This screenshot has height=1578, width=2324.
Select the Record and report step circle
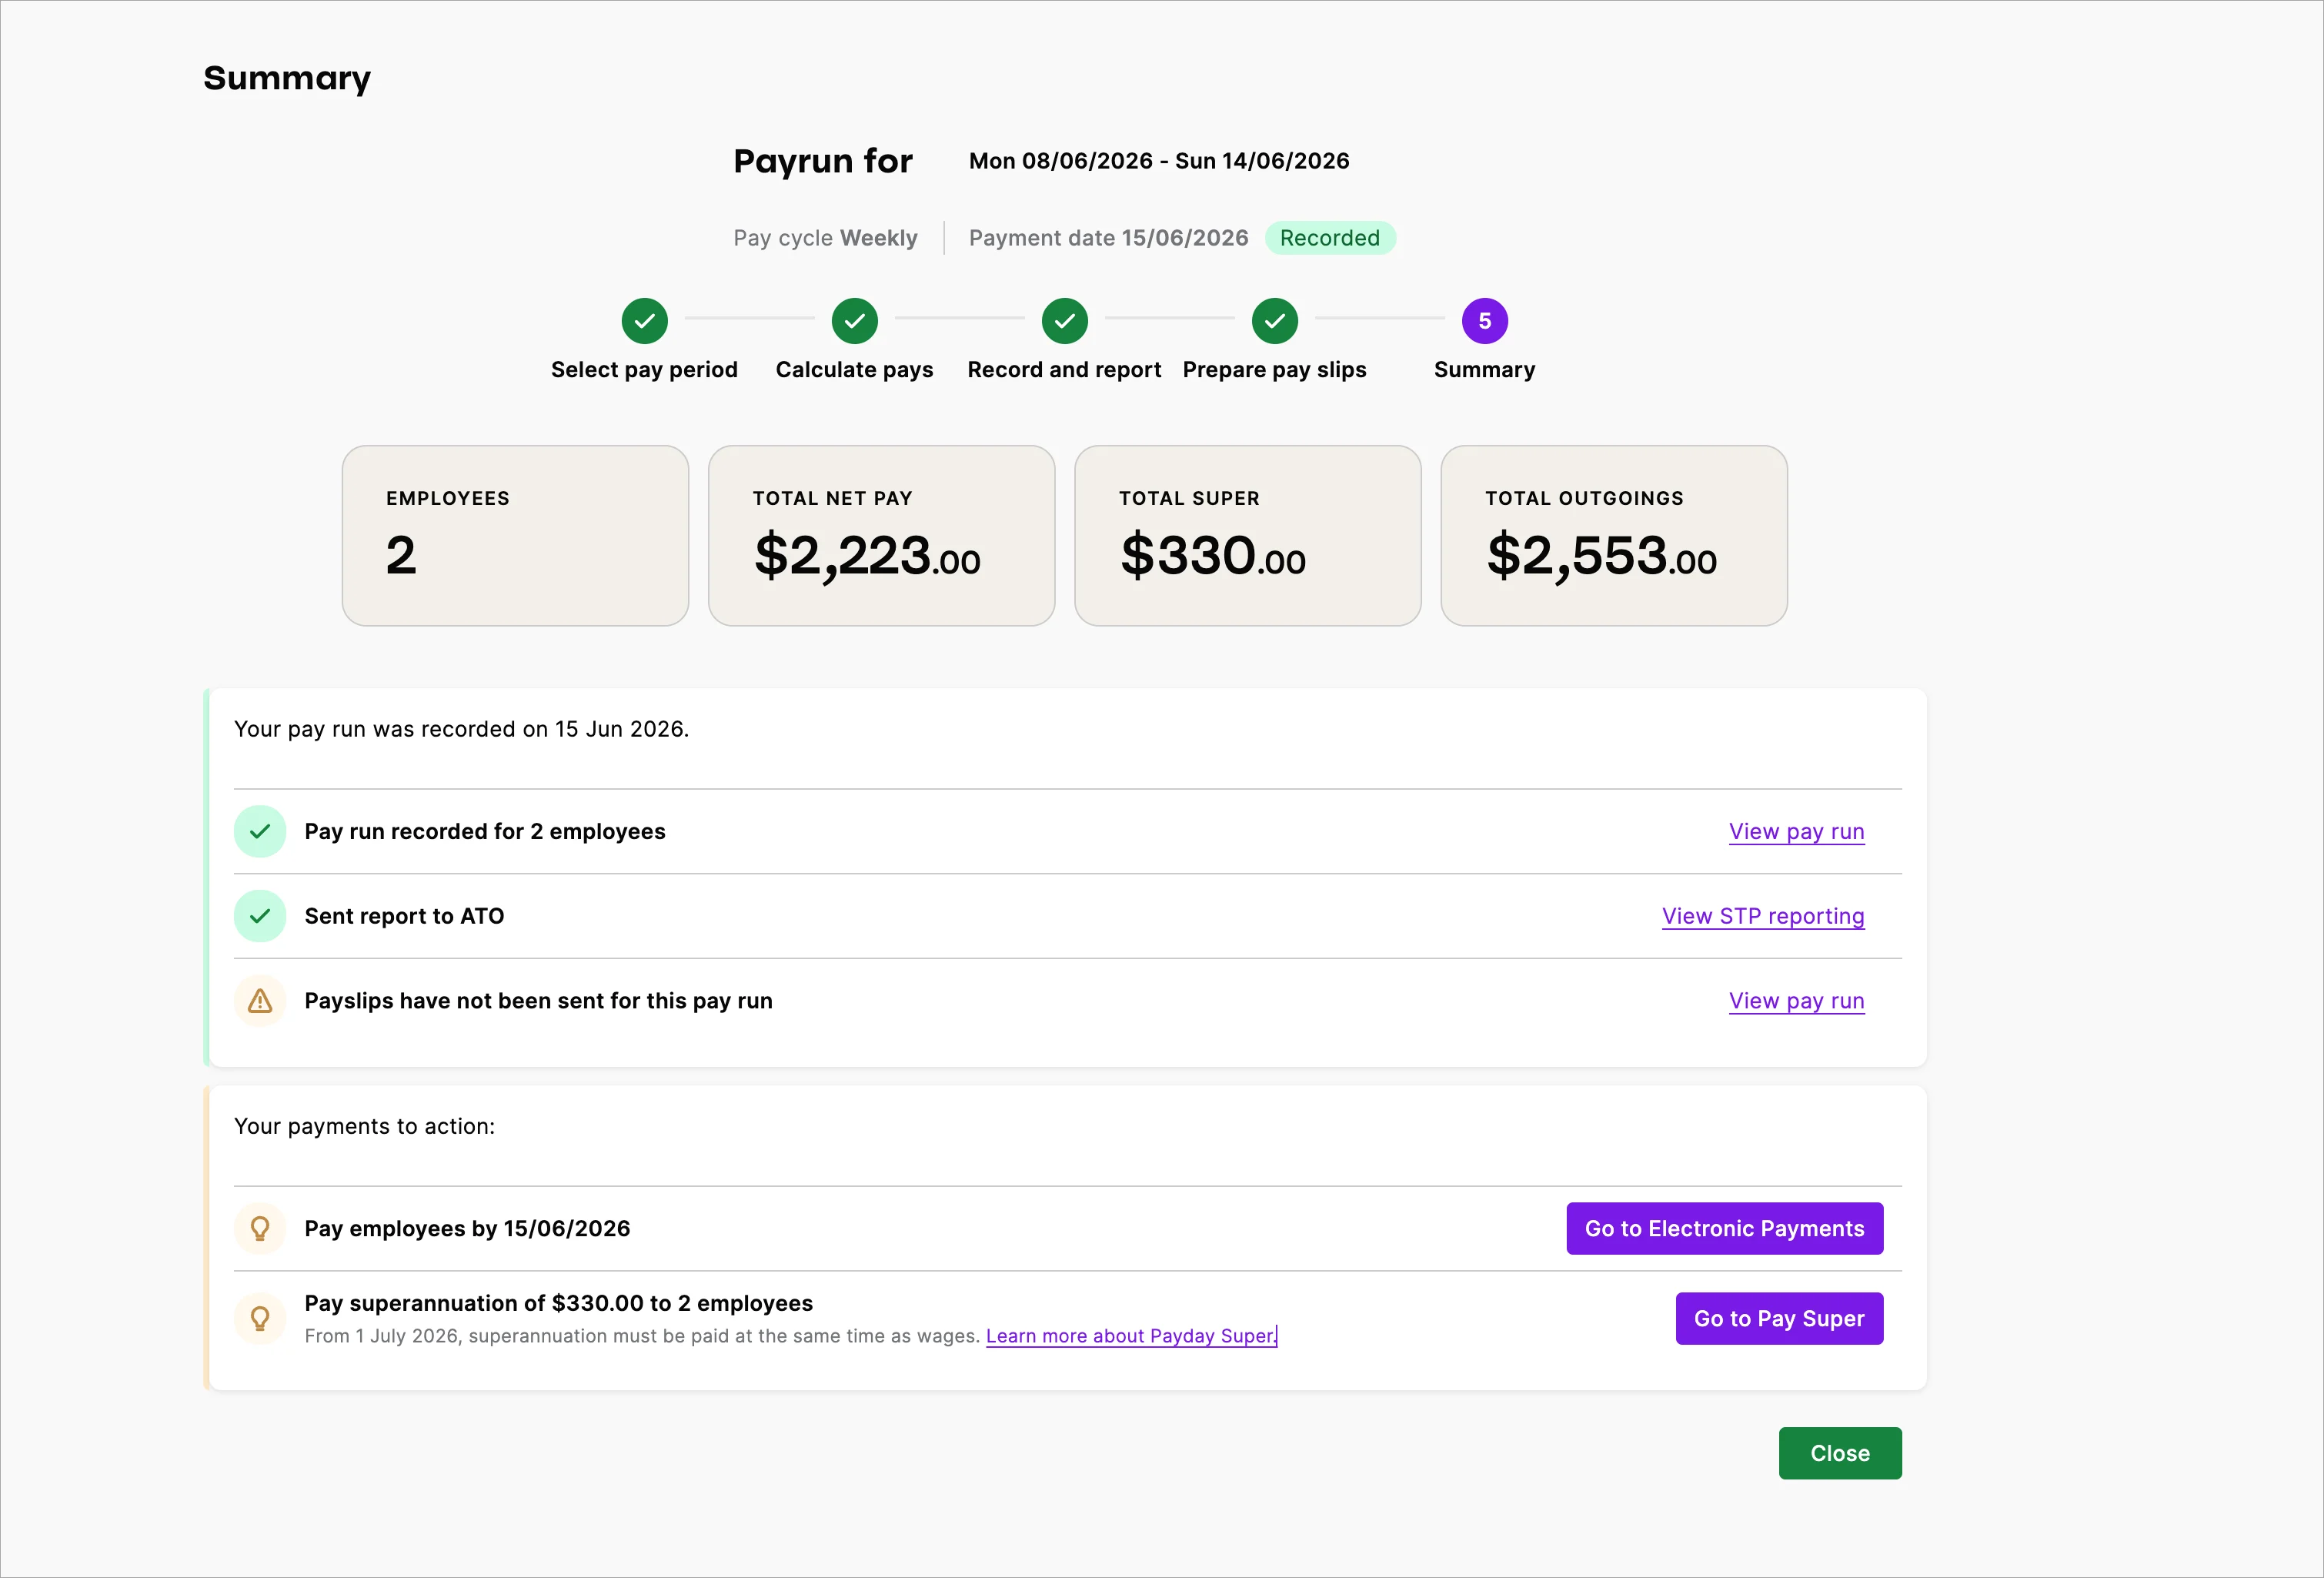pyautogui.click(x=1064, y=321)
